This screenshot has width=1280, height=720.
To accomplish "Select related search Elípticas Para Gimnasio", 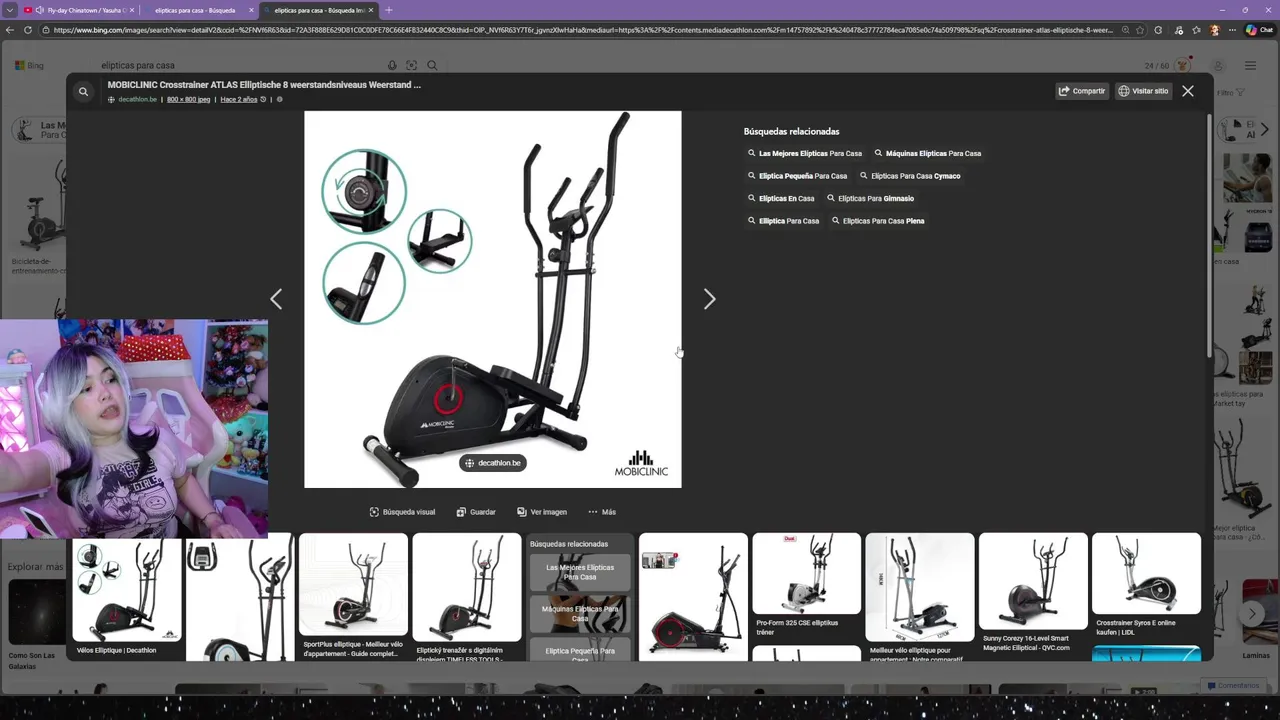I will coord(871,198).
